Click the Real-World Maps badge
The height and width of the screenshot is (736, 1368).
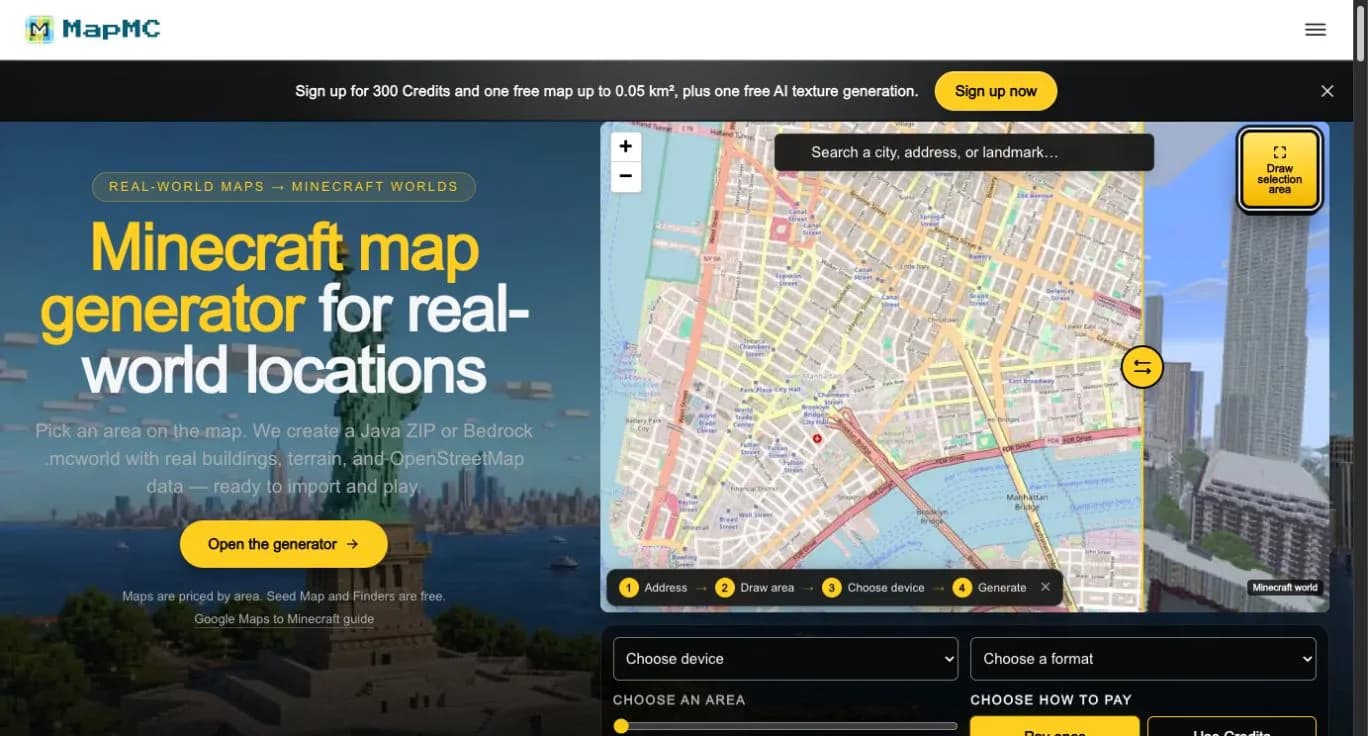pos(283,187)
